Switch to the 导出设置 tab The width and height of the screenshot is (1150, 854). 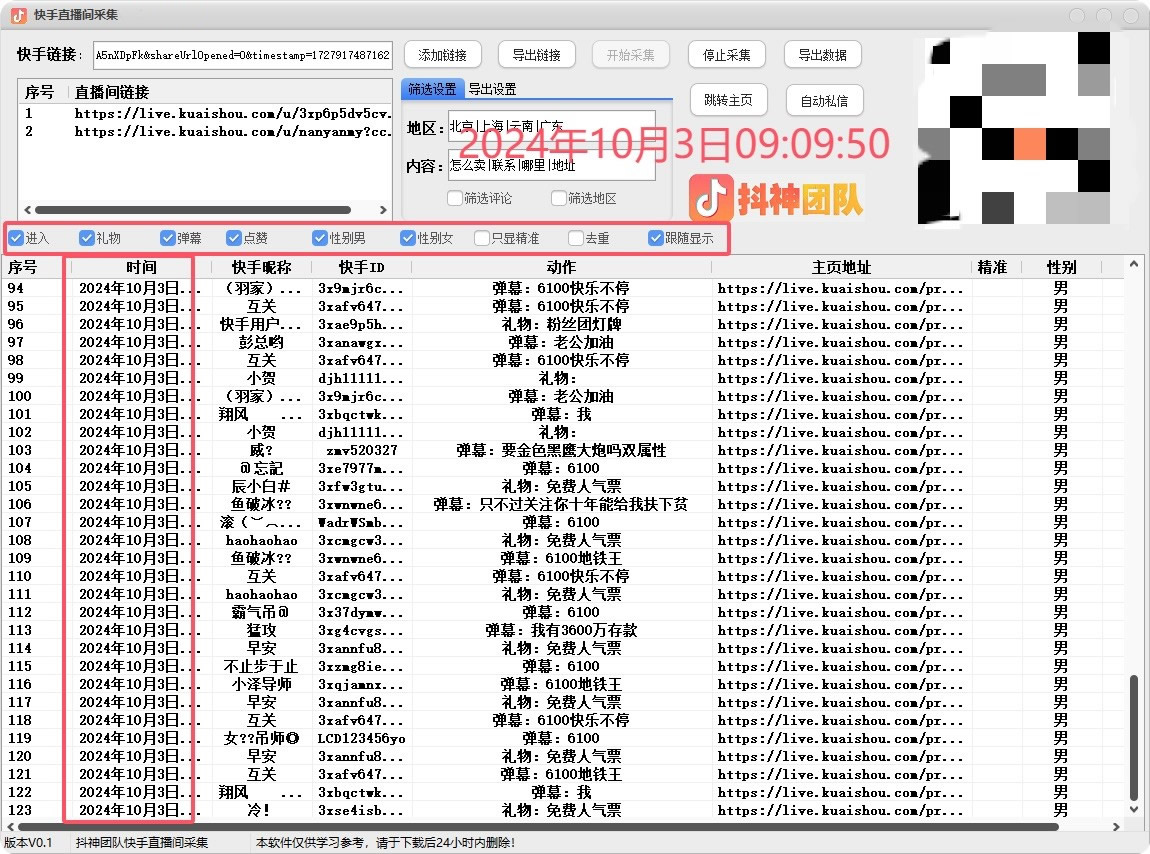(x=492, y=89)
